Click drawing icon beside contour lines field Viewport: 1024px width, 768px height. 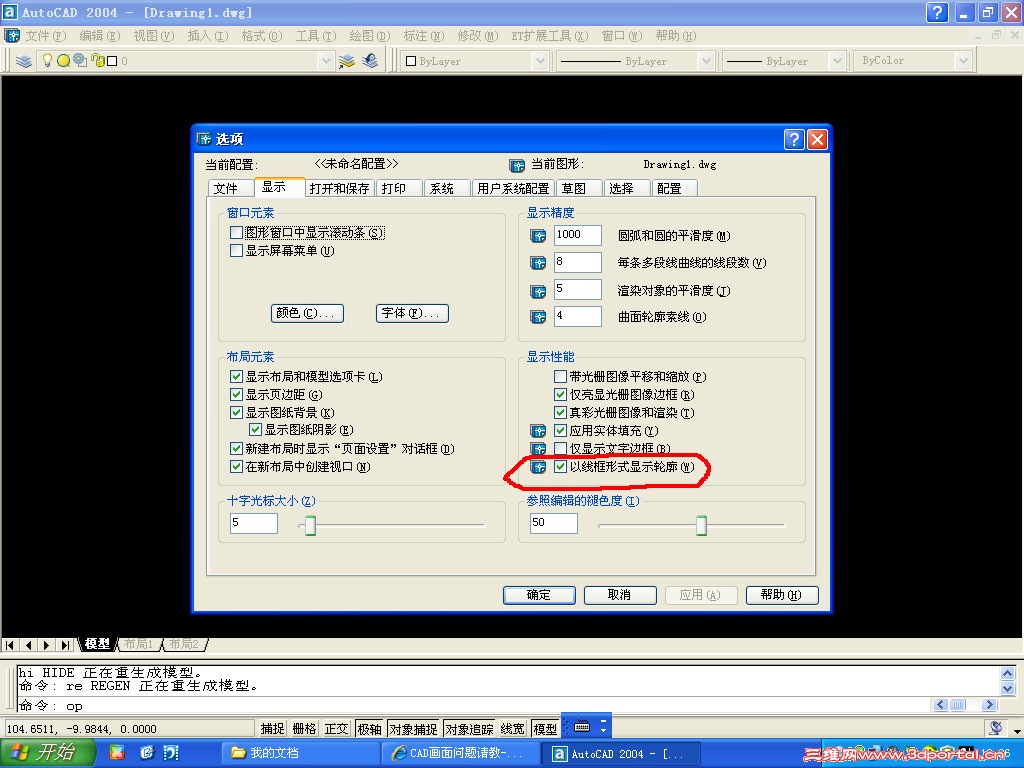tap(538, 317)
